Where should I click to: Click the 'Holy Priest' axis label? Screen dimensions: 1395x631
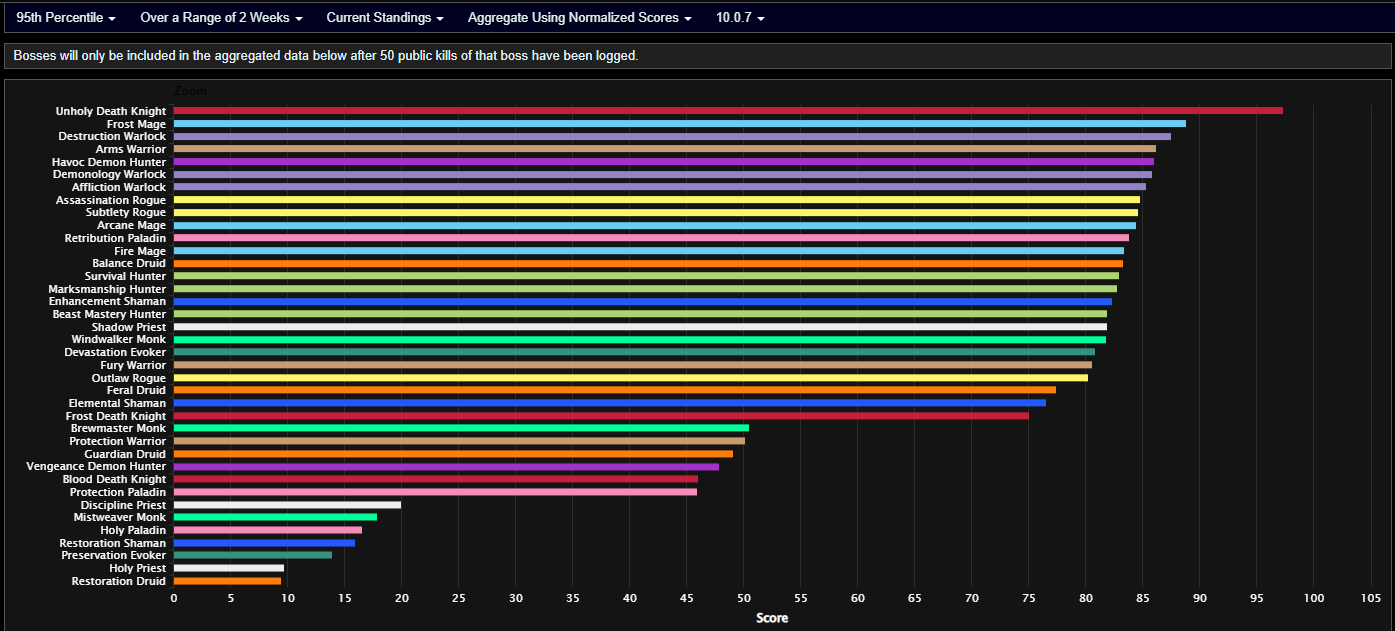pos(138,568)
